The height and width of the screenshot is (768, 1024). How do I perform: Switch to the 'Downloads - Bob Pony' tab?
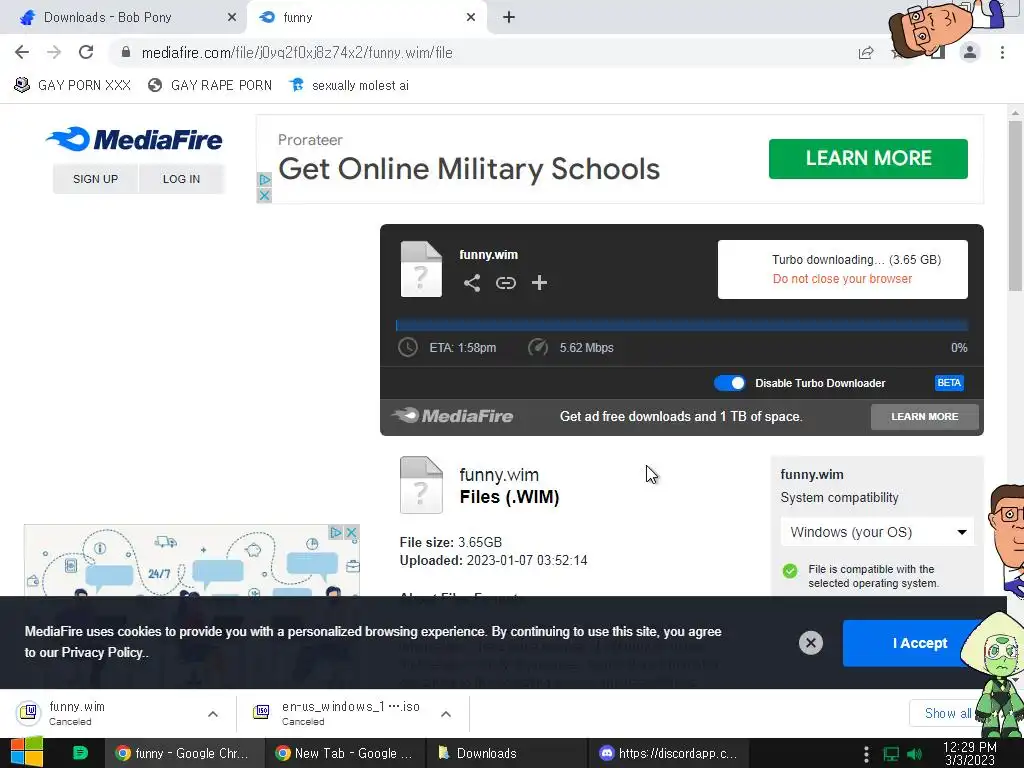[123, 18]
